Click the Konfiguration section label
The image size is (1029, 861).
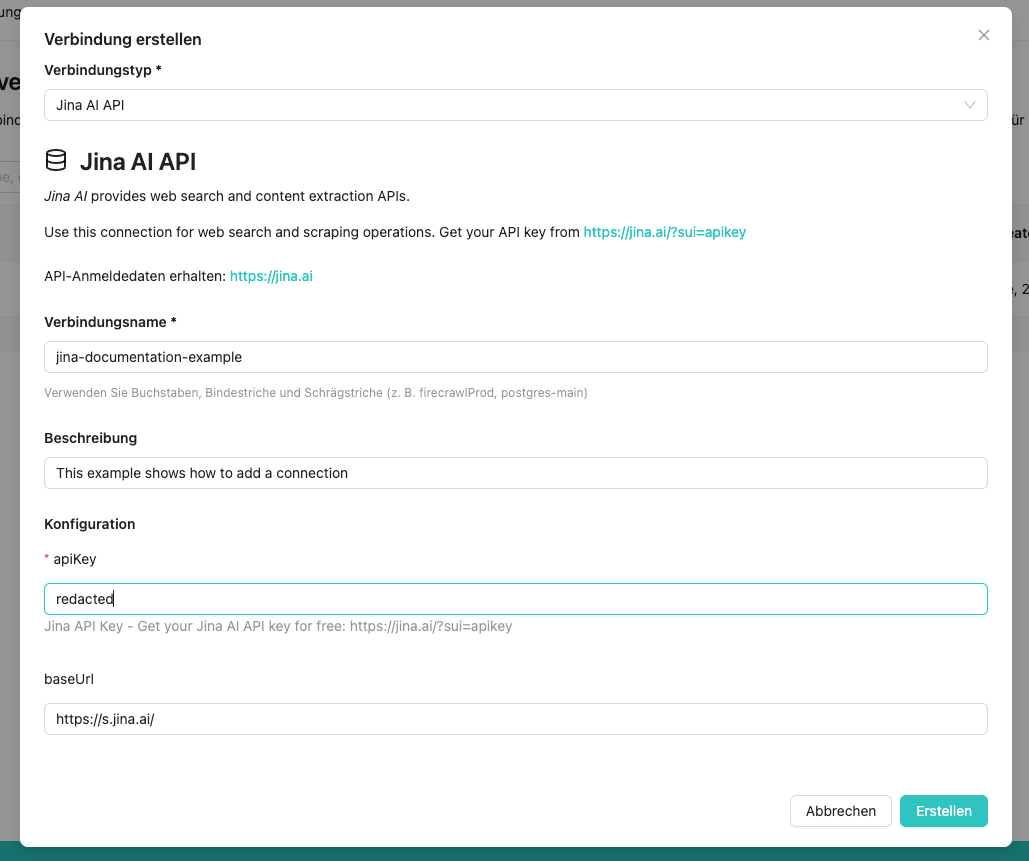coord(90,524)
